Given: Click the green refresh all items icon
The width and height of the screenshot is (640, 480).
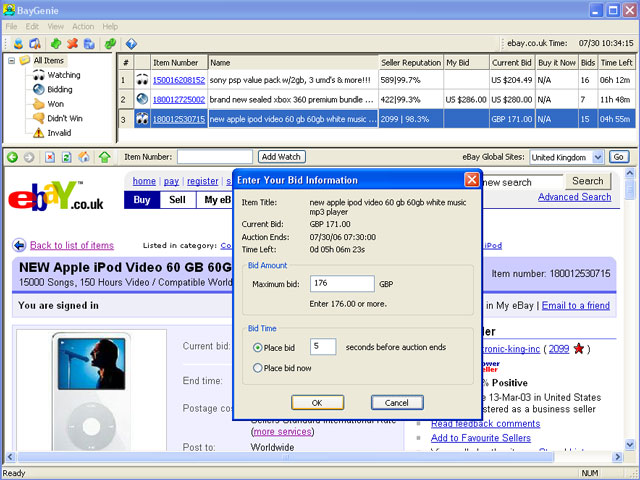Looking at the screenshot, I should tap(110, 43).
